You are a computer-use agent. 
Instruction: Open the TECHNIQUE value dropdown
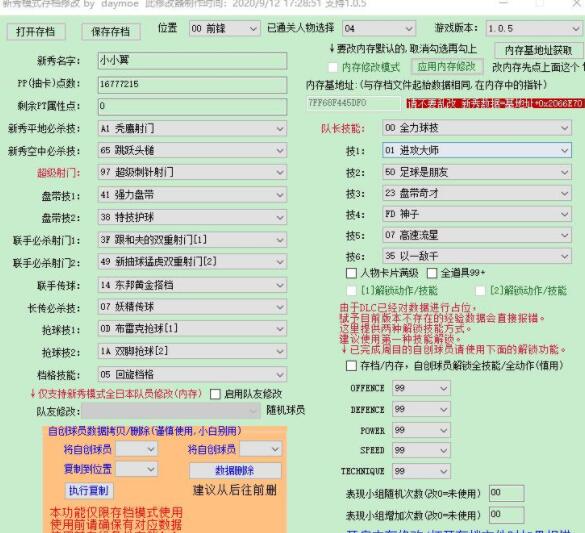tap(421, 471)
